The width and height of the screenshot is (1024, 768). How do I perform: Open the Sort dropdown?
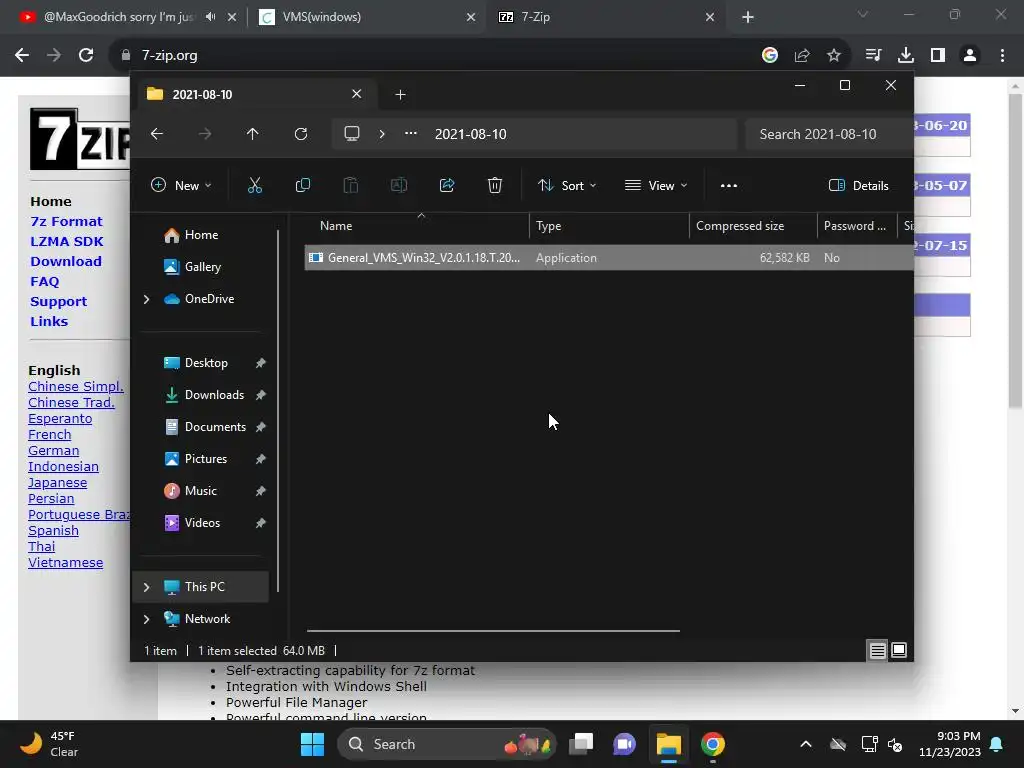(567, 185)
